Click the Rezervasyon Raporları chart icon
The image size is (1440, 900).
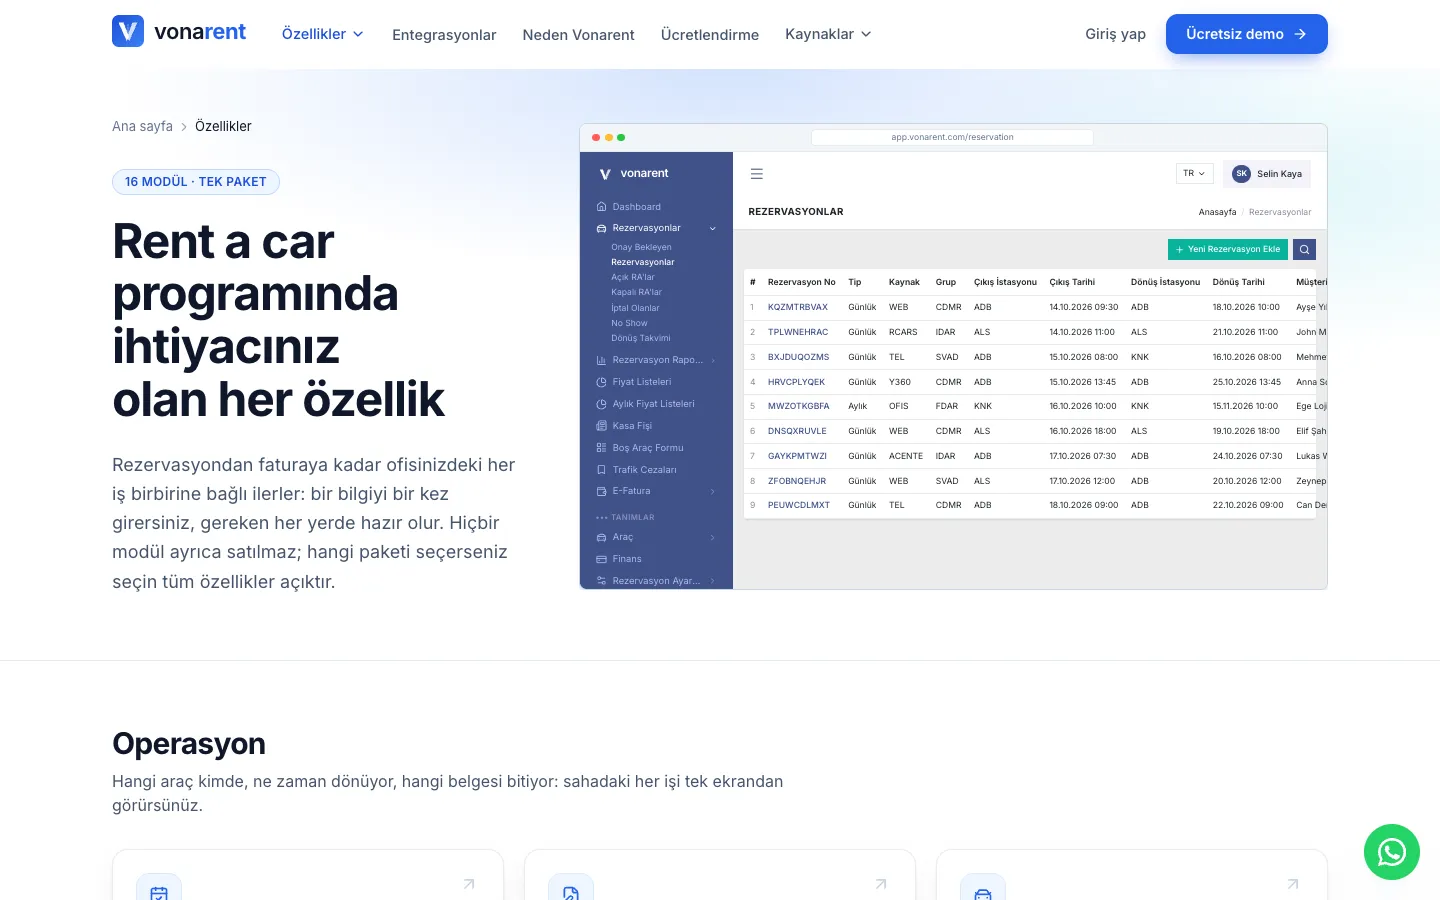coord(602,360)
